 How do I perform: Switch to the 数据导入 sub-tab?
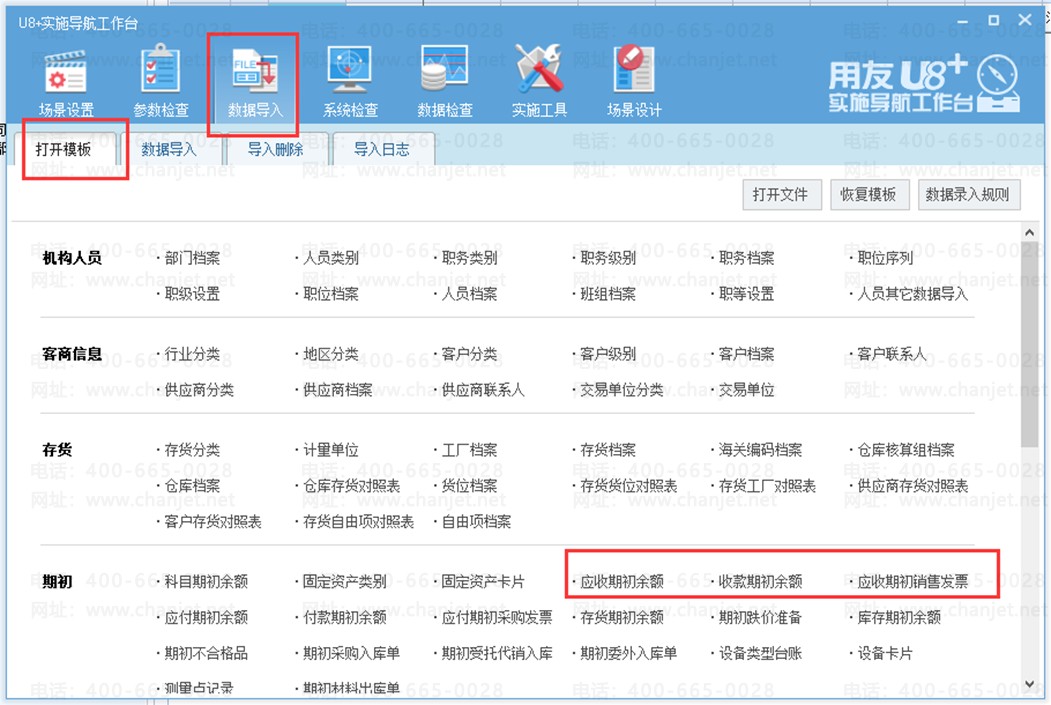point(169,149)
